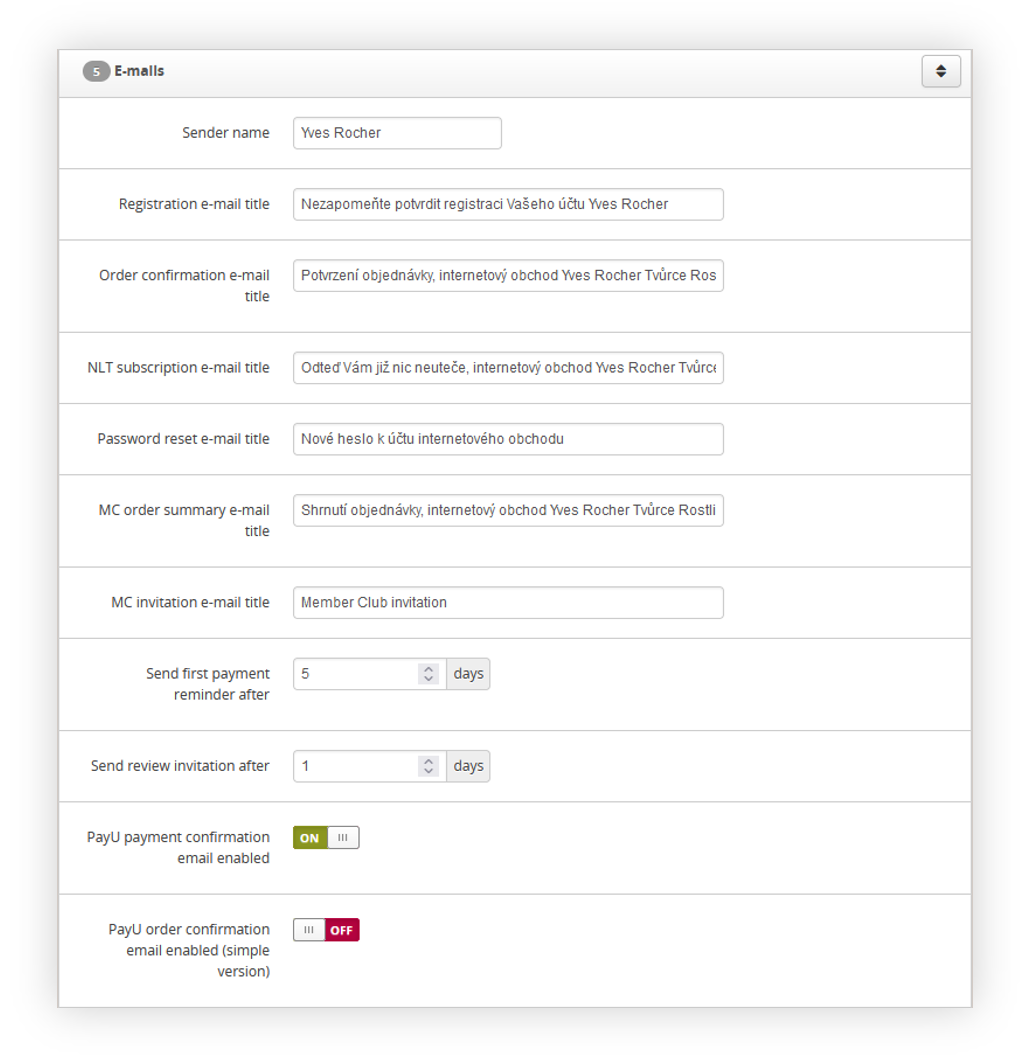Click the 'PayU payment confirmation email enabled' label
Screen dimensions: 1031x1058
point(178,847)
